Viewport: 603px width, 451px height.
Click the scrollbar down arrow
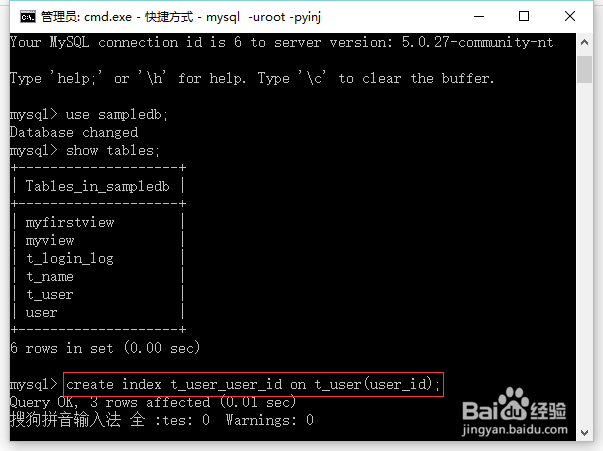point(585,433)
